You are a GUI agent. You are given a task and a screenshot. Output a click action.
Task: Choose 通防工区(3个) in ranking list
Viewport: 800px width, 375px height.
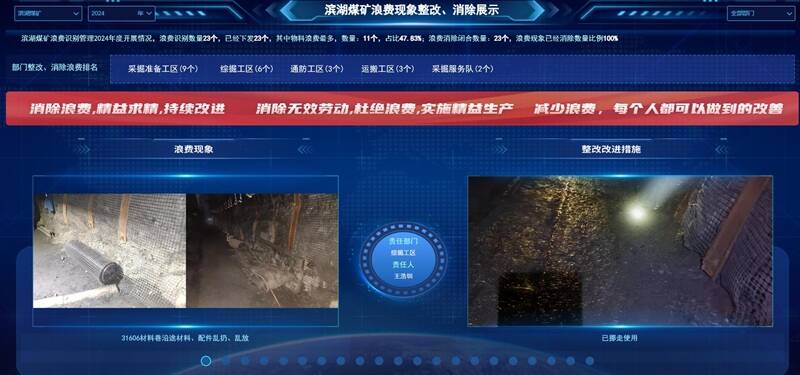317,69
